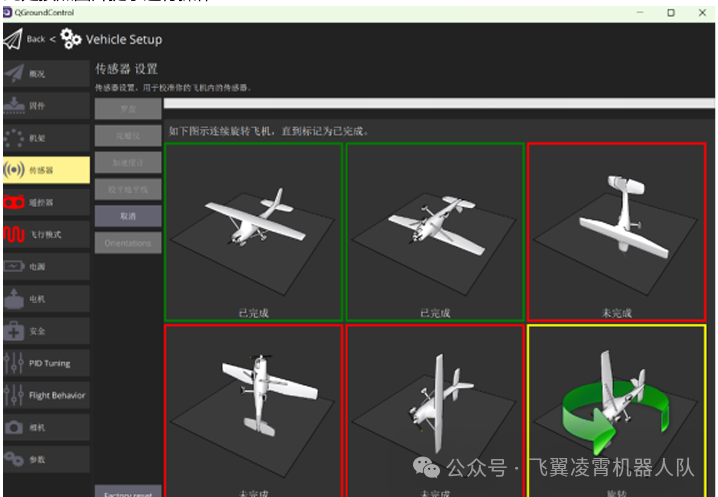Screen dimensions: 718x497
Task: Open the 飞行模式 flight modes section
Action: 45,235
